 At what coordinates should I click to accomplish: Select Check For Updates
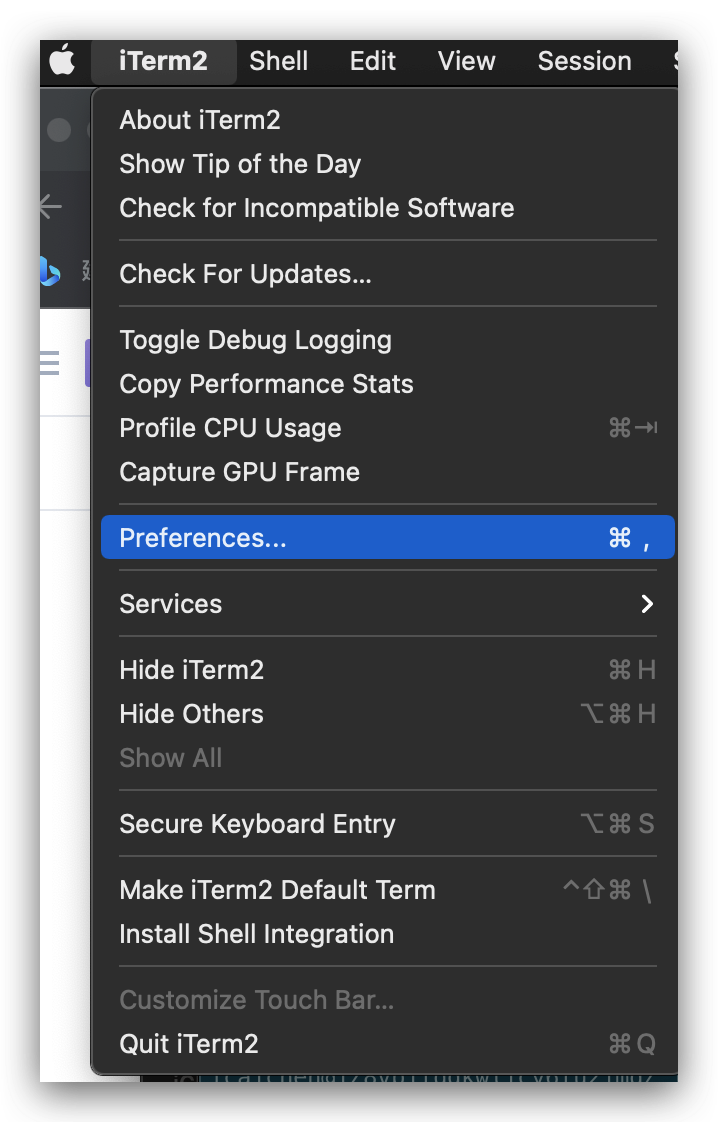pos(246,274)
